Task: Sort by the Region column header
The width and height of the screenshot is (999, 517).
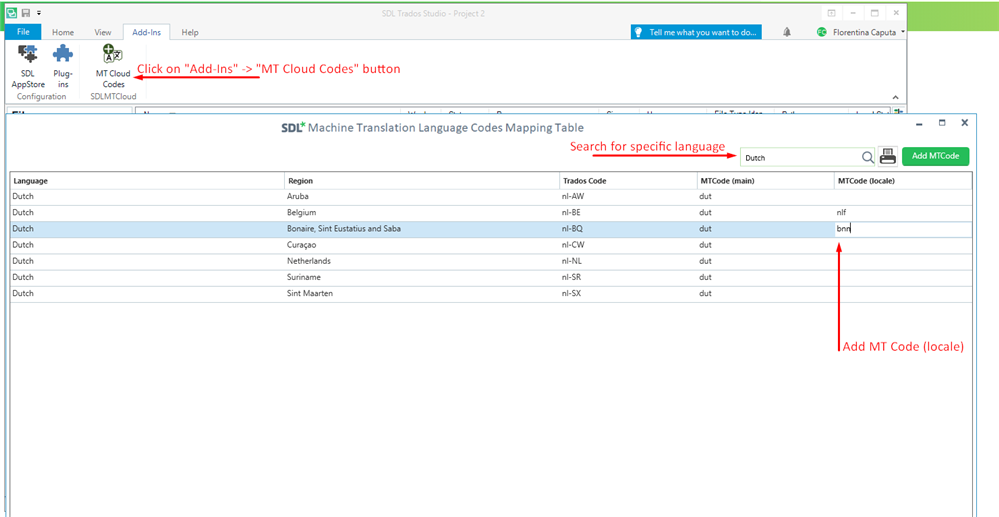Action: 422,181
